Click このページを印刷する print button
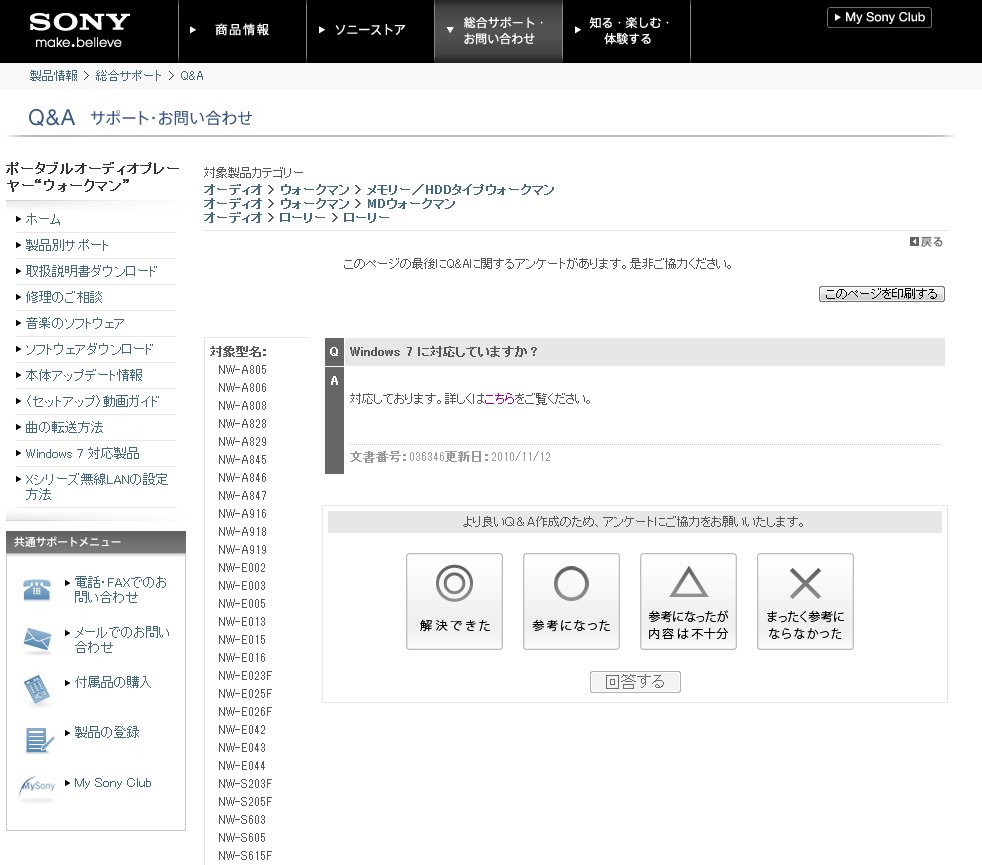Screen dimensions: 982x865 (x=882, y=294)
